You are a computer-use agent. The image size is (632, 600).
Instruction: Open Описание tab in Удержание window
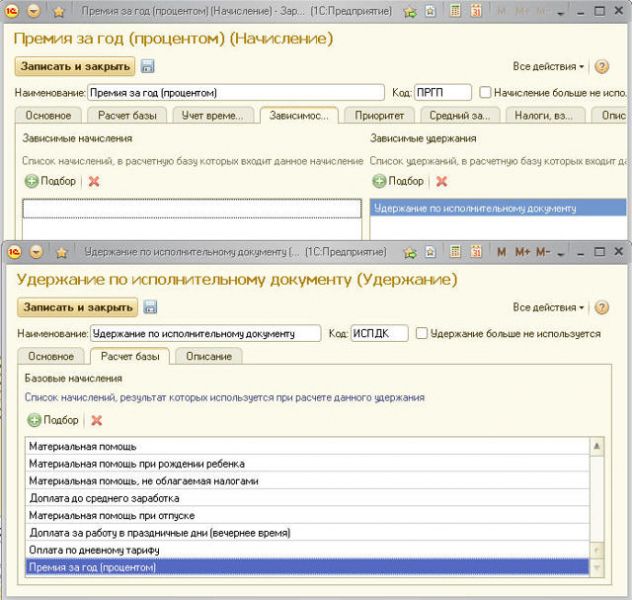(209, 357)
